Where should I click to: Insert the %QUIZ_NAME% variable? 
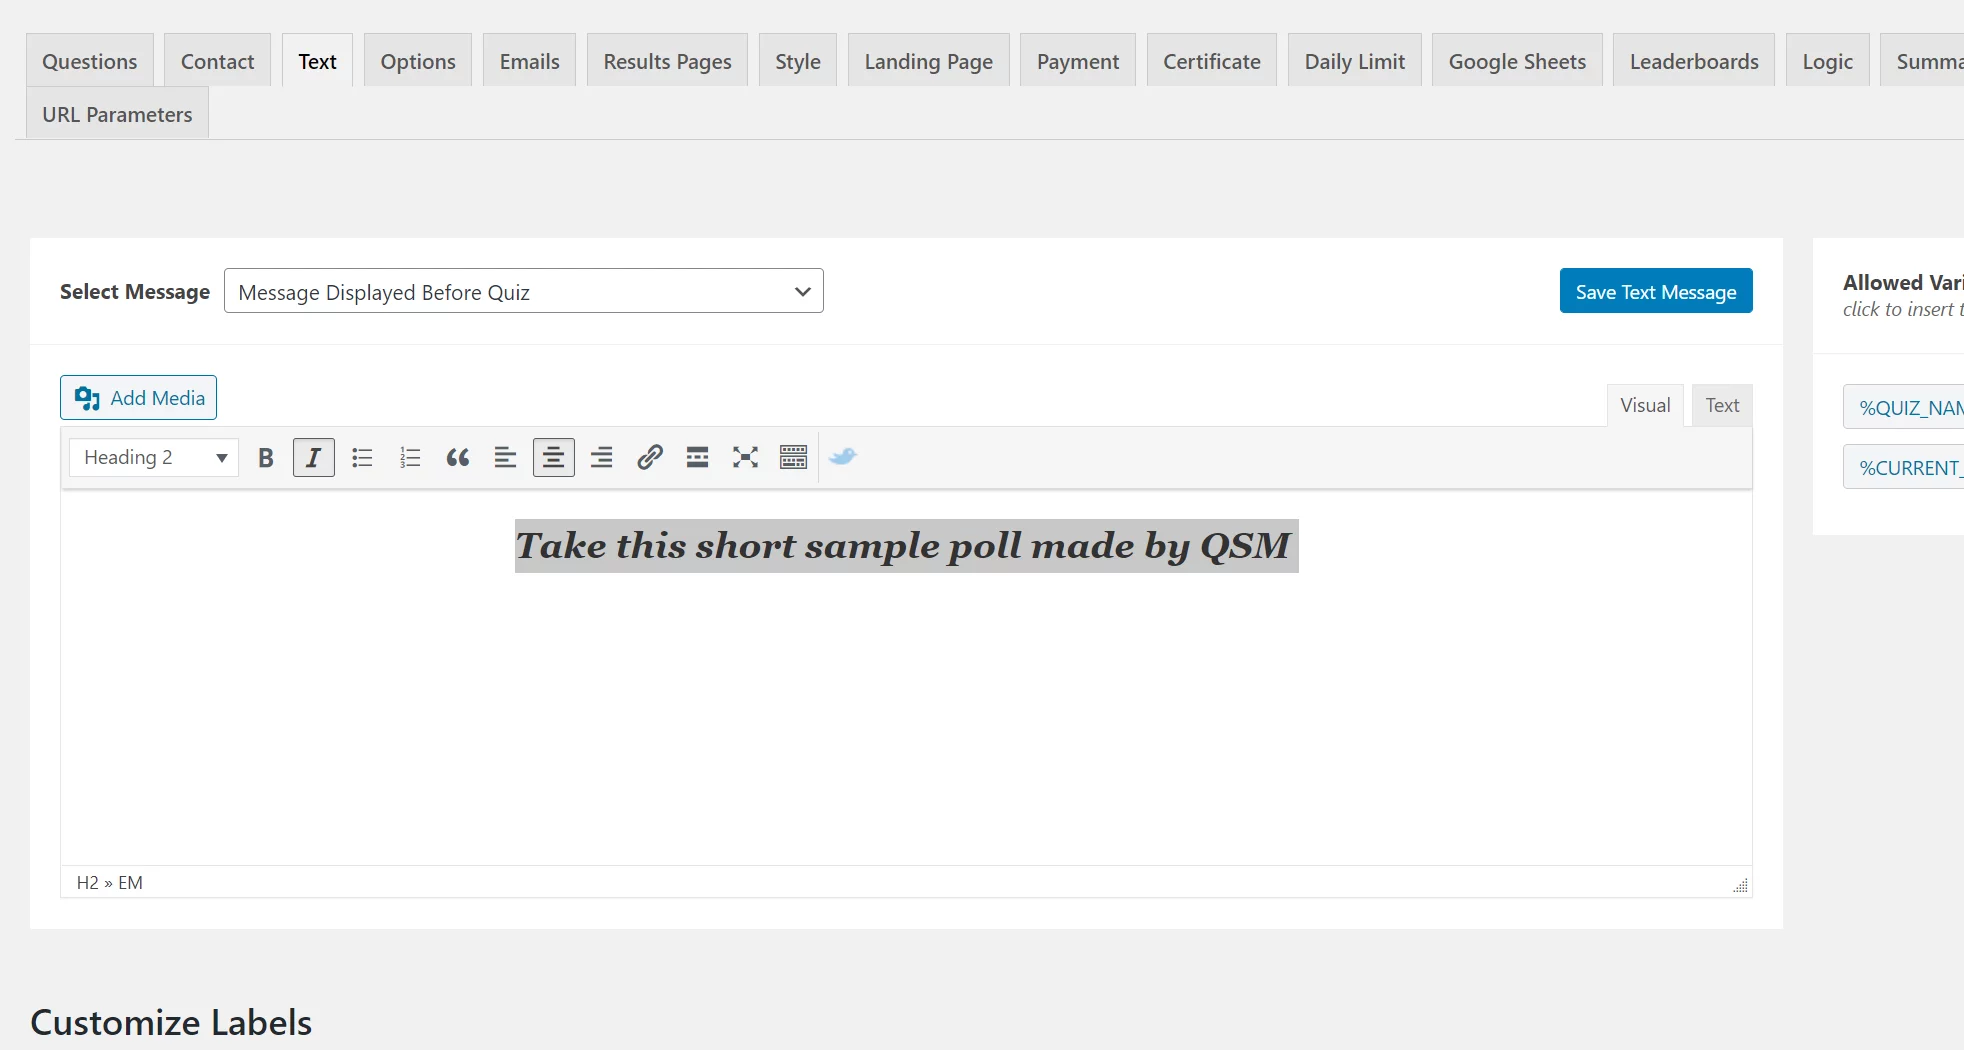pos(1909,406)
